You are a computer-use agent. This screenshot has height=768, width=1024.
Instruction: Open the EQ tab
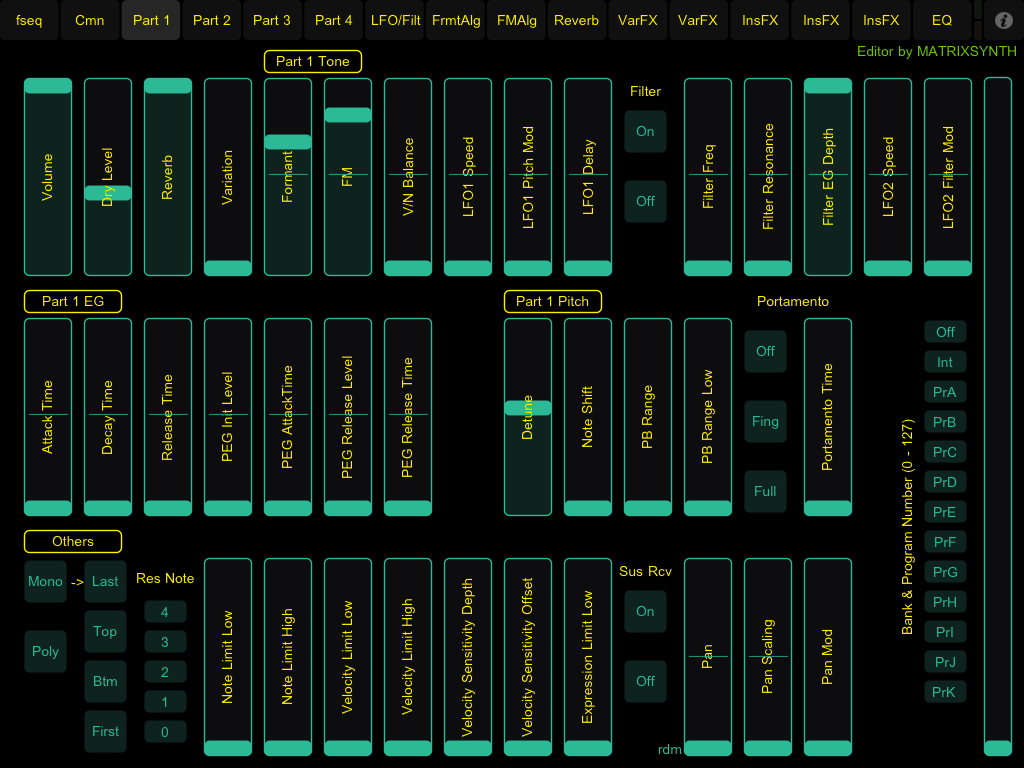click(941, 20)
